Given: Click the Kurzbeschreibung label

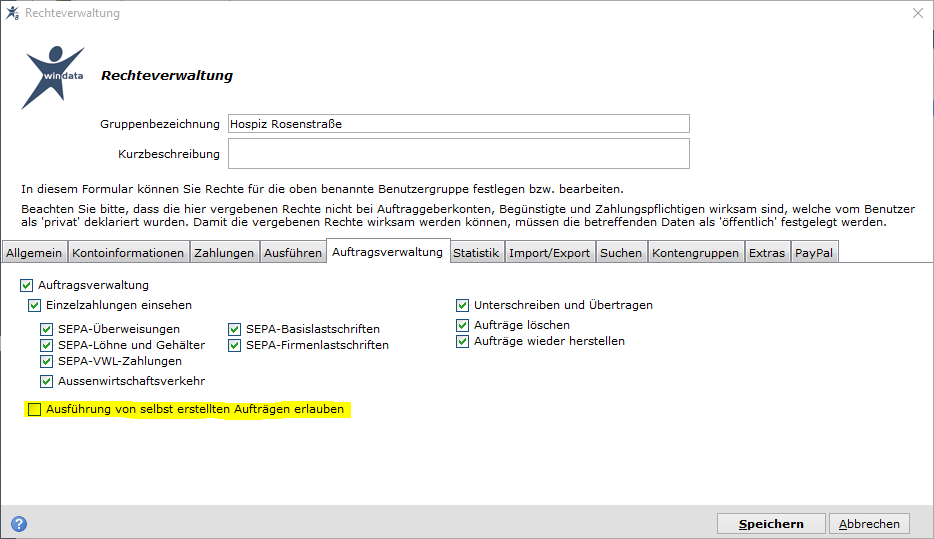Looking at the screenshot, I should tap(169, 154).
